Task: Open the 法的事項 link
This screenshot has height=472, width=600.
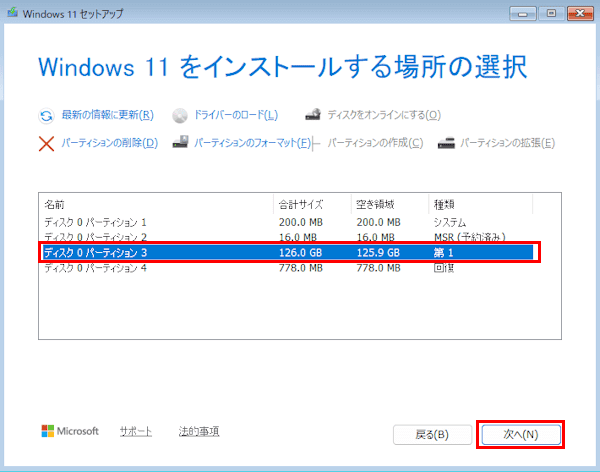Action: pos(199,431)
